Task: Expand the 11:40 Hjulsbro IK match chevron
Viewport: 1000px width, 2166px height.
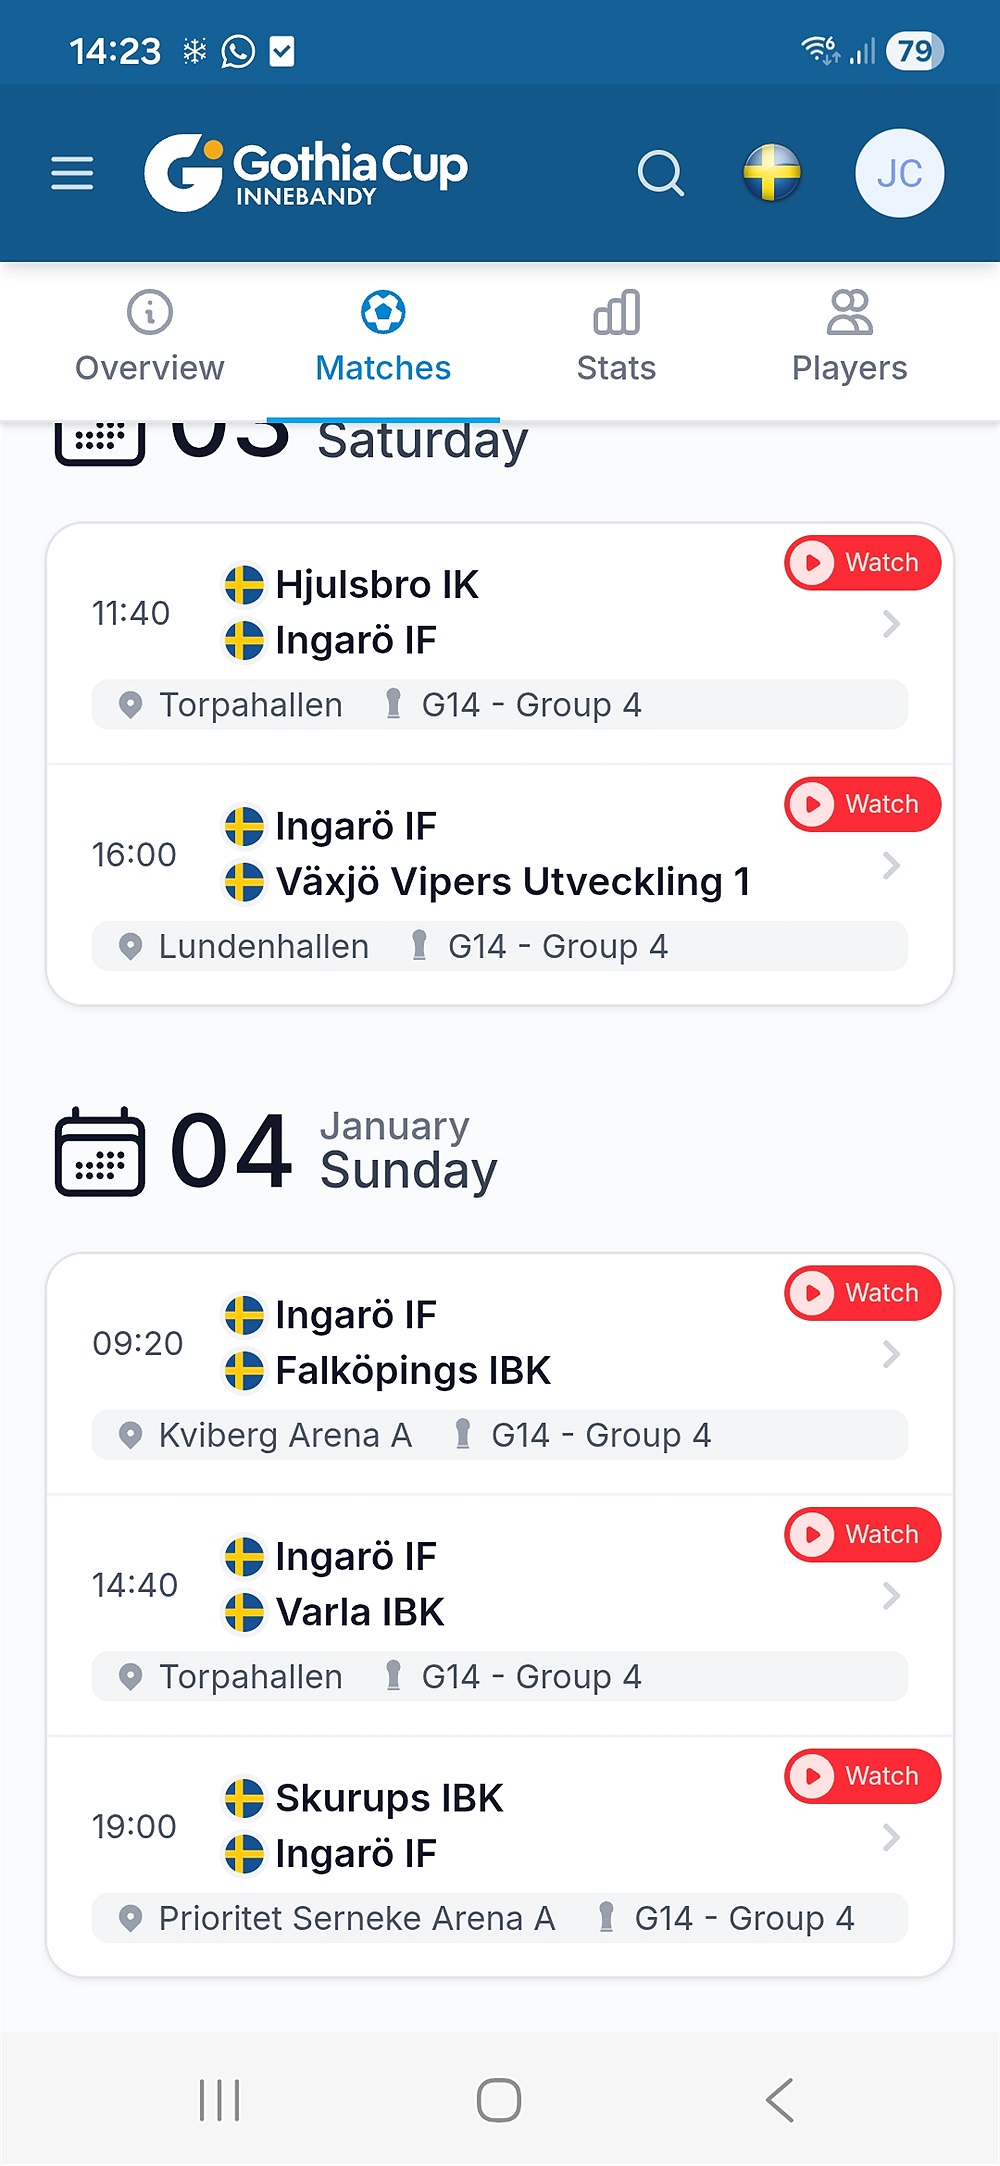Action: tap(891, 625)
